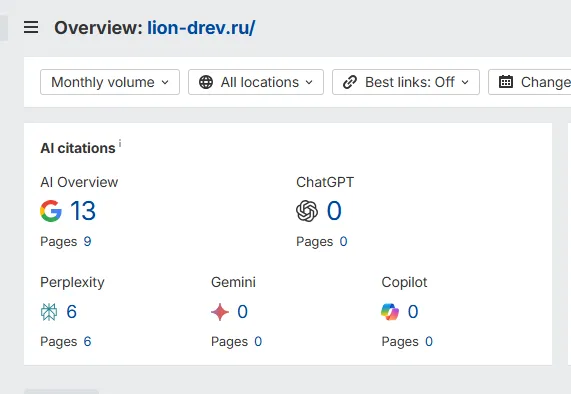Click the Gemini star logo icon

220,312
